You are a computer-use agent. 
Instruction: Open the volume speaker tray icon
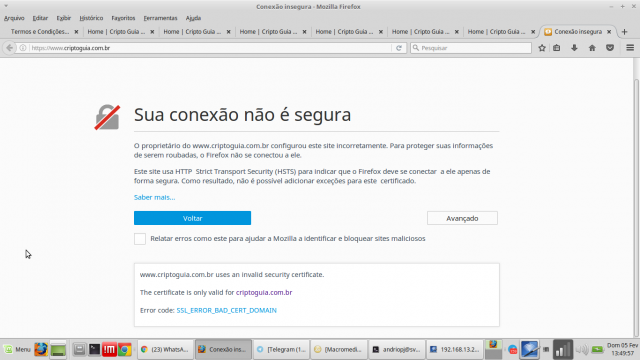point(582,349)
